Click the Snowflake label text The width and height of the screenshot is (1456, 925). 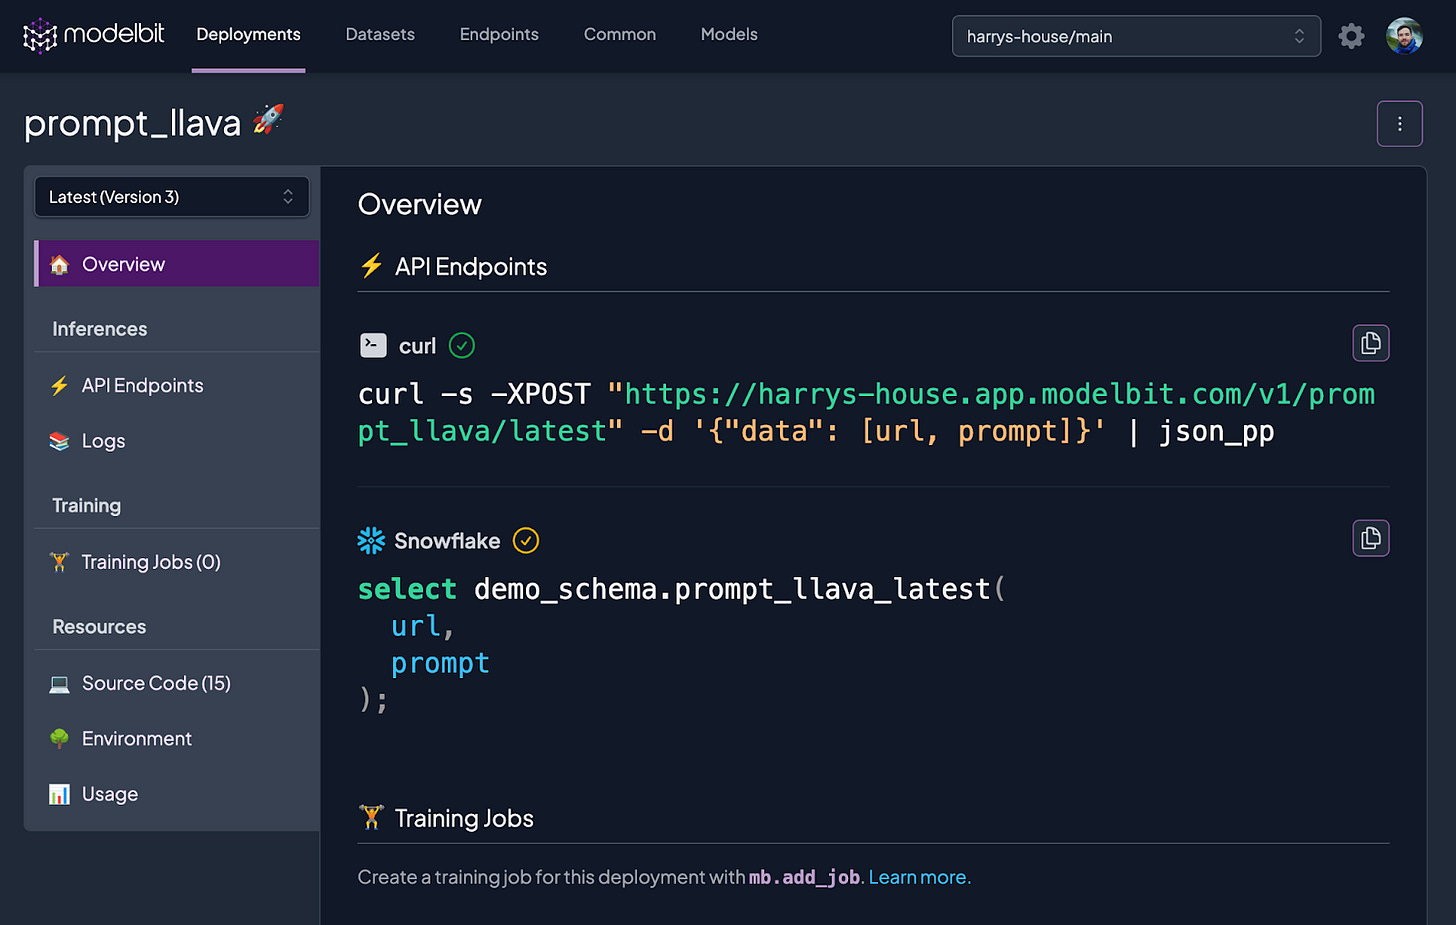coord(447,541)
